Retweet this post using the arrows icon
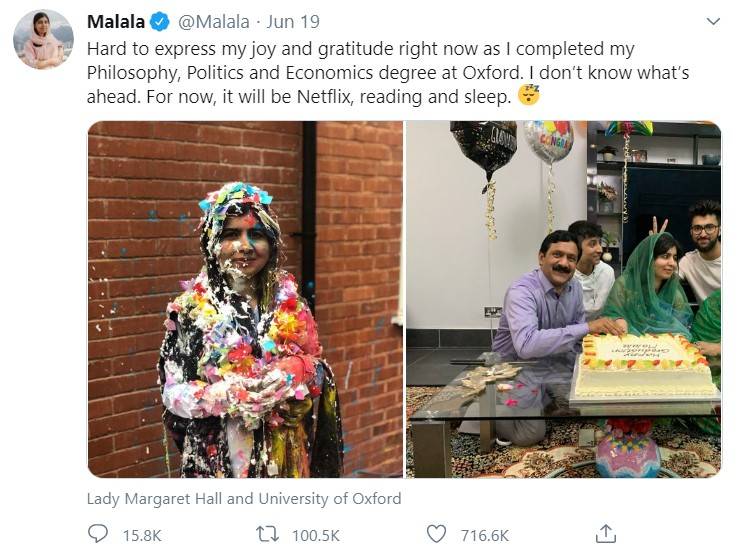 tap(267, 534)
